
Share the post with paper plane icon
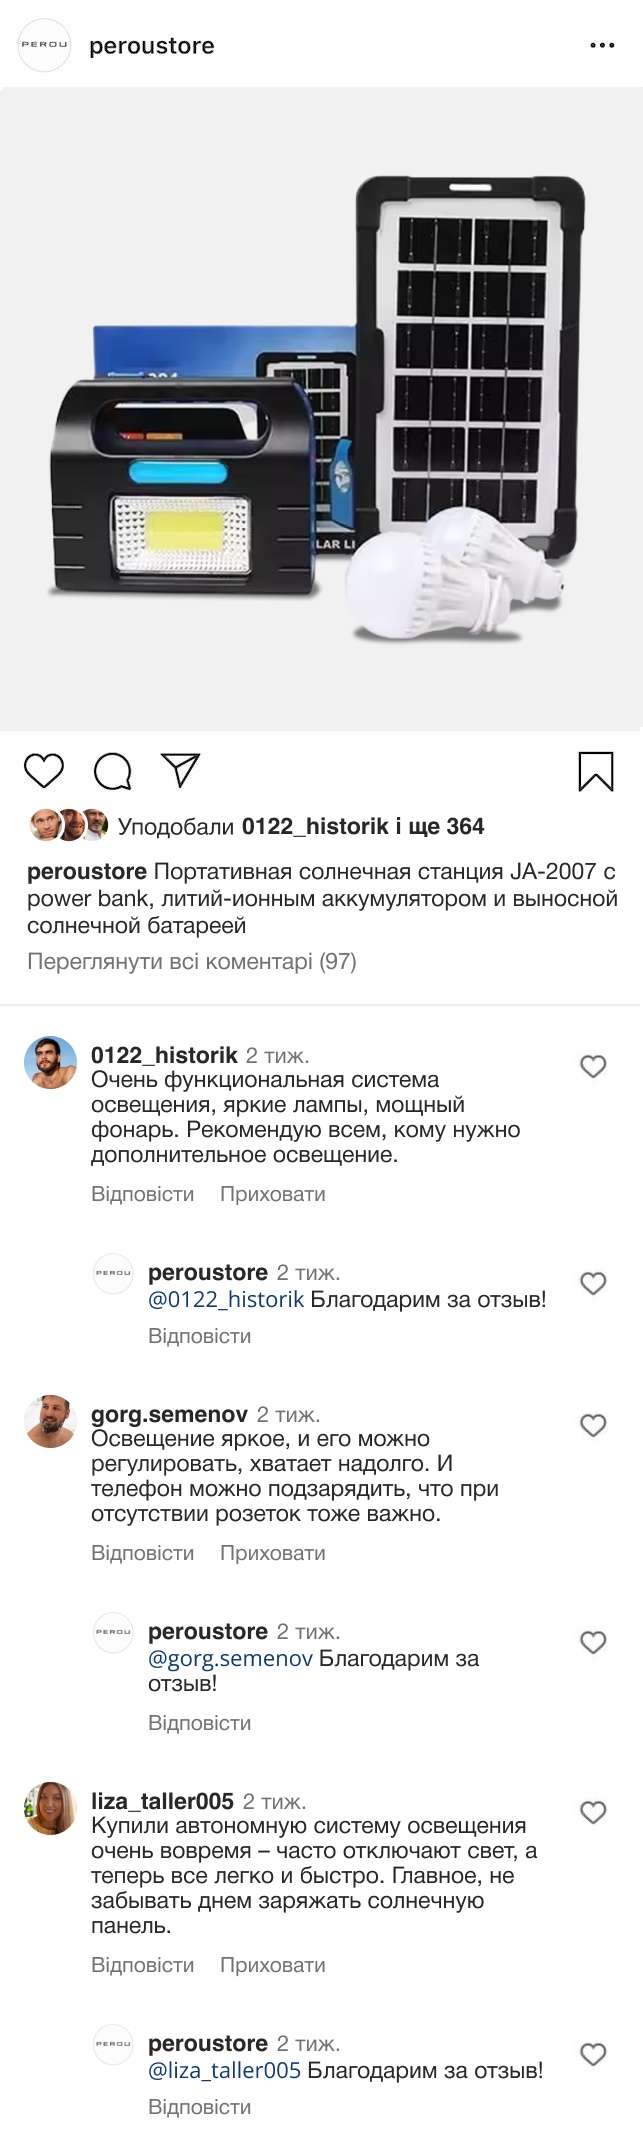[x=181, y=770]
